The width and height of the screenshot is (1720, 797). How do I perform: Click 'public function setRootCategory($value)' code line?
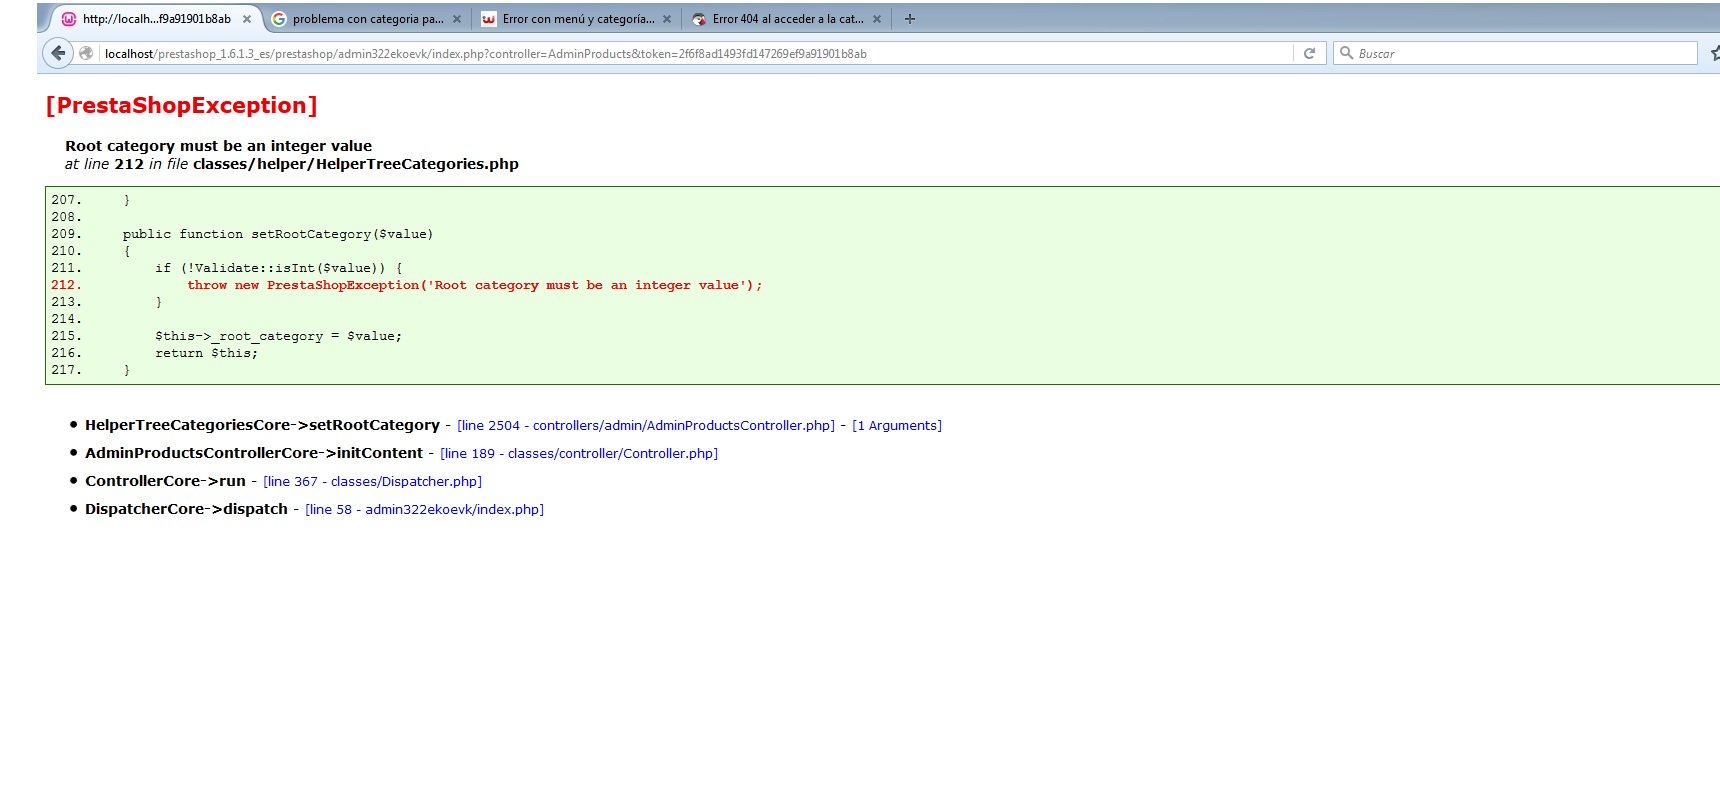click(278, 234)
